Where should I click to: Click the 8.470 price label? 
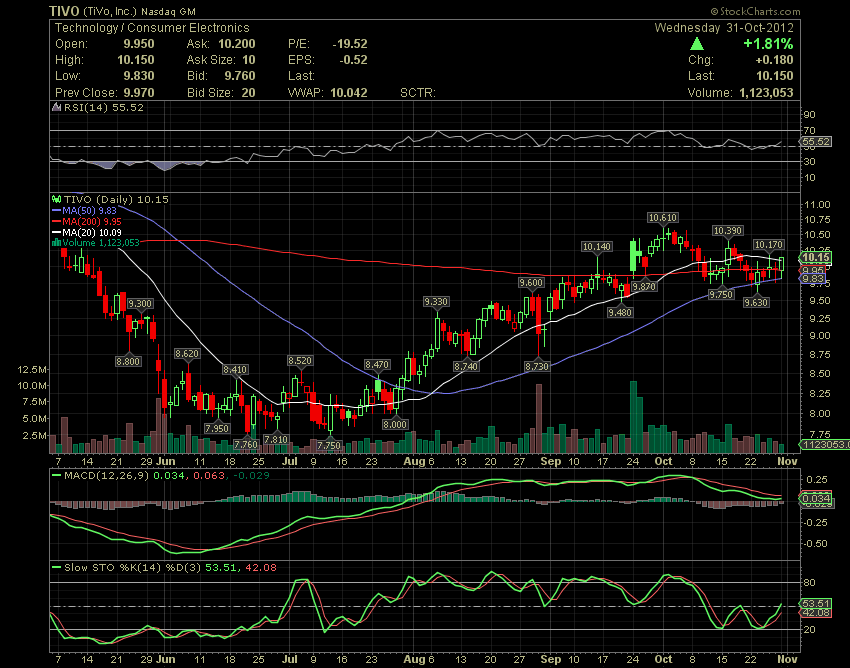pos(377,365)
